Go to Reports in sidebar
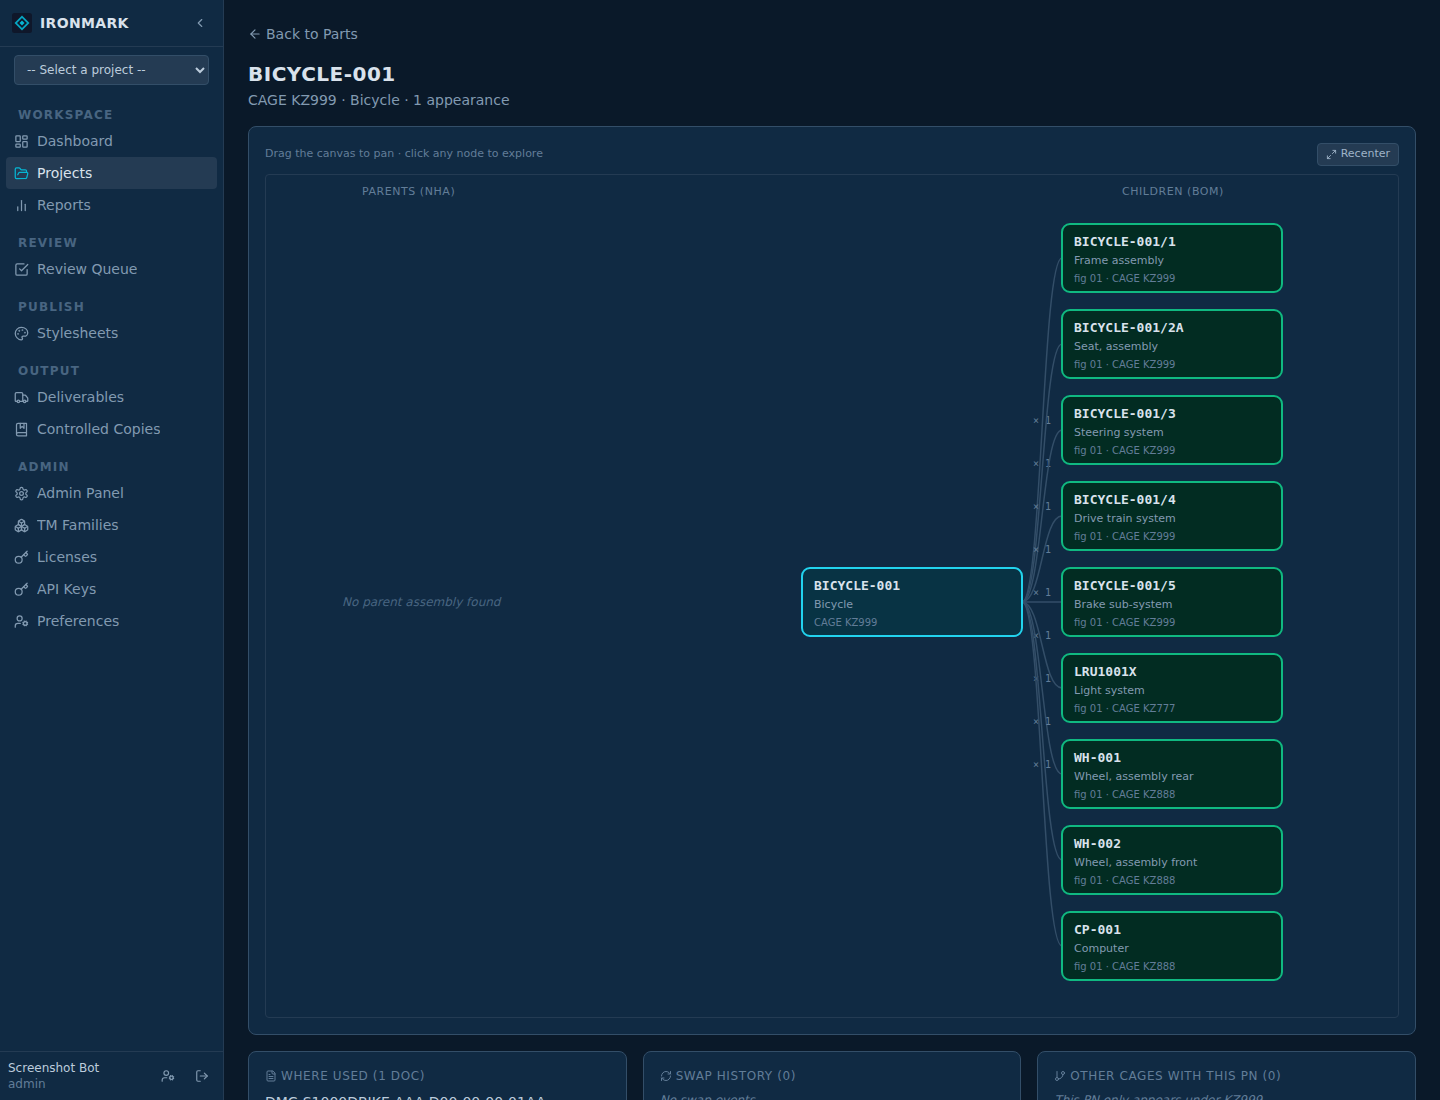 111,205
